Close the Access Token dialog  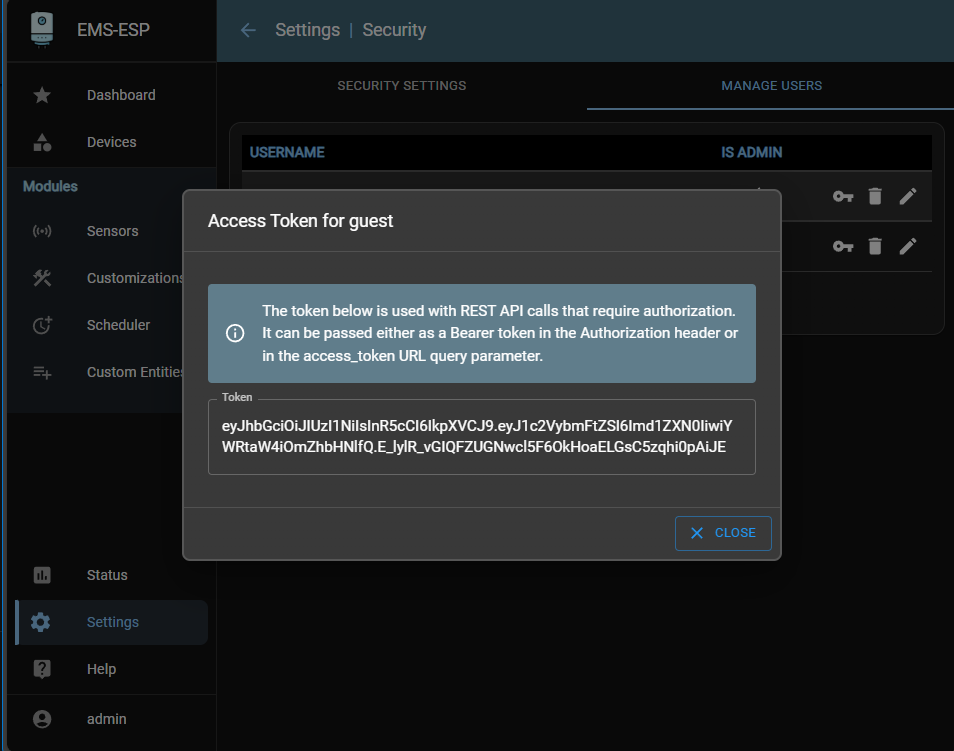click(723, 533)
